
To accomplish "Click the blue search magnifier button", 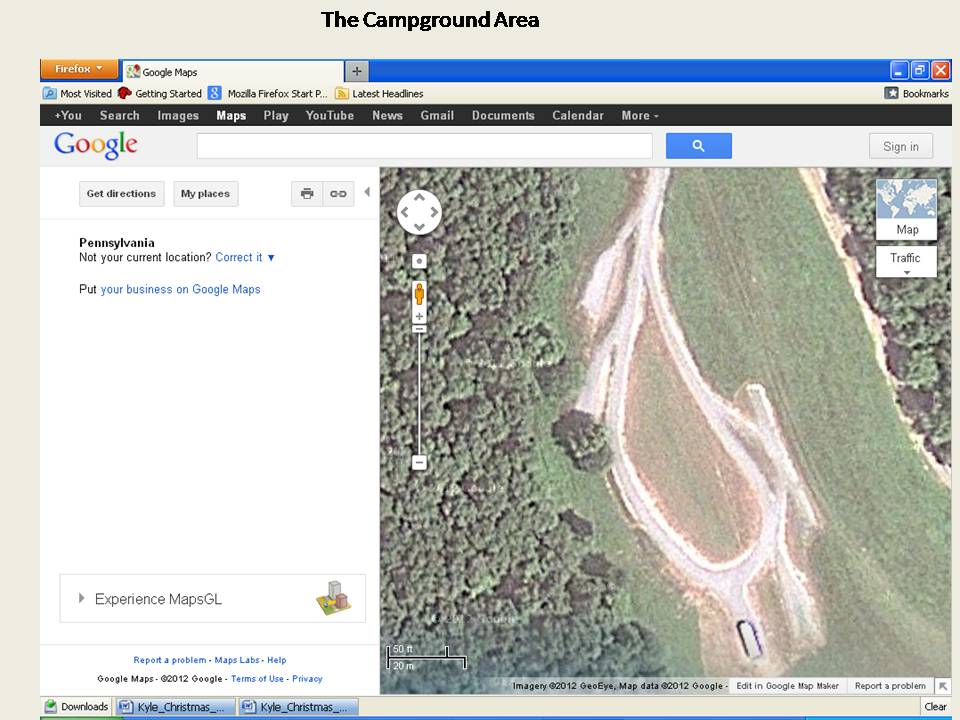I will 699,146.
